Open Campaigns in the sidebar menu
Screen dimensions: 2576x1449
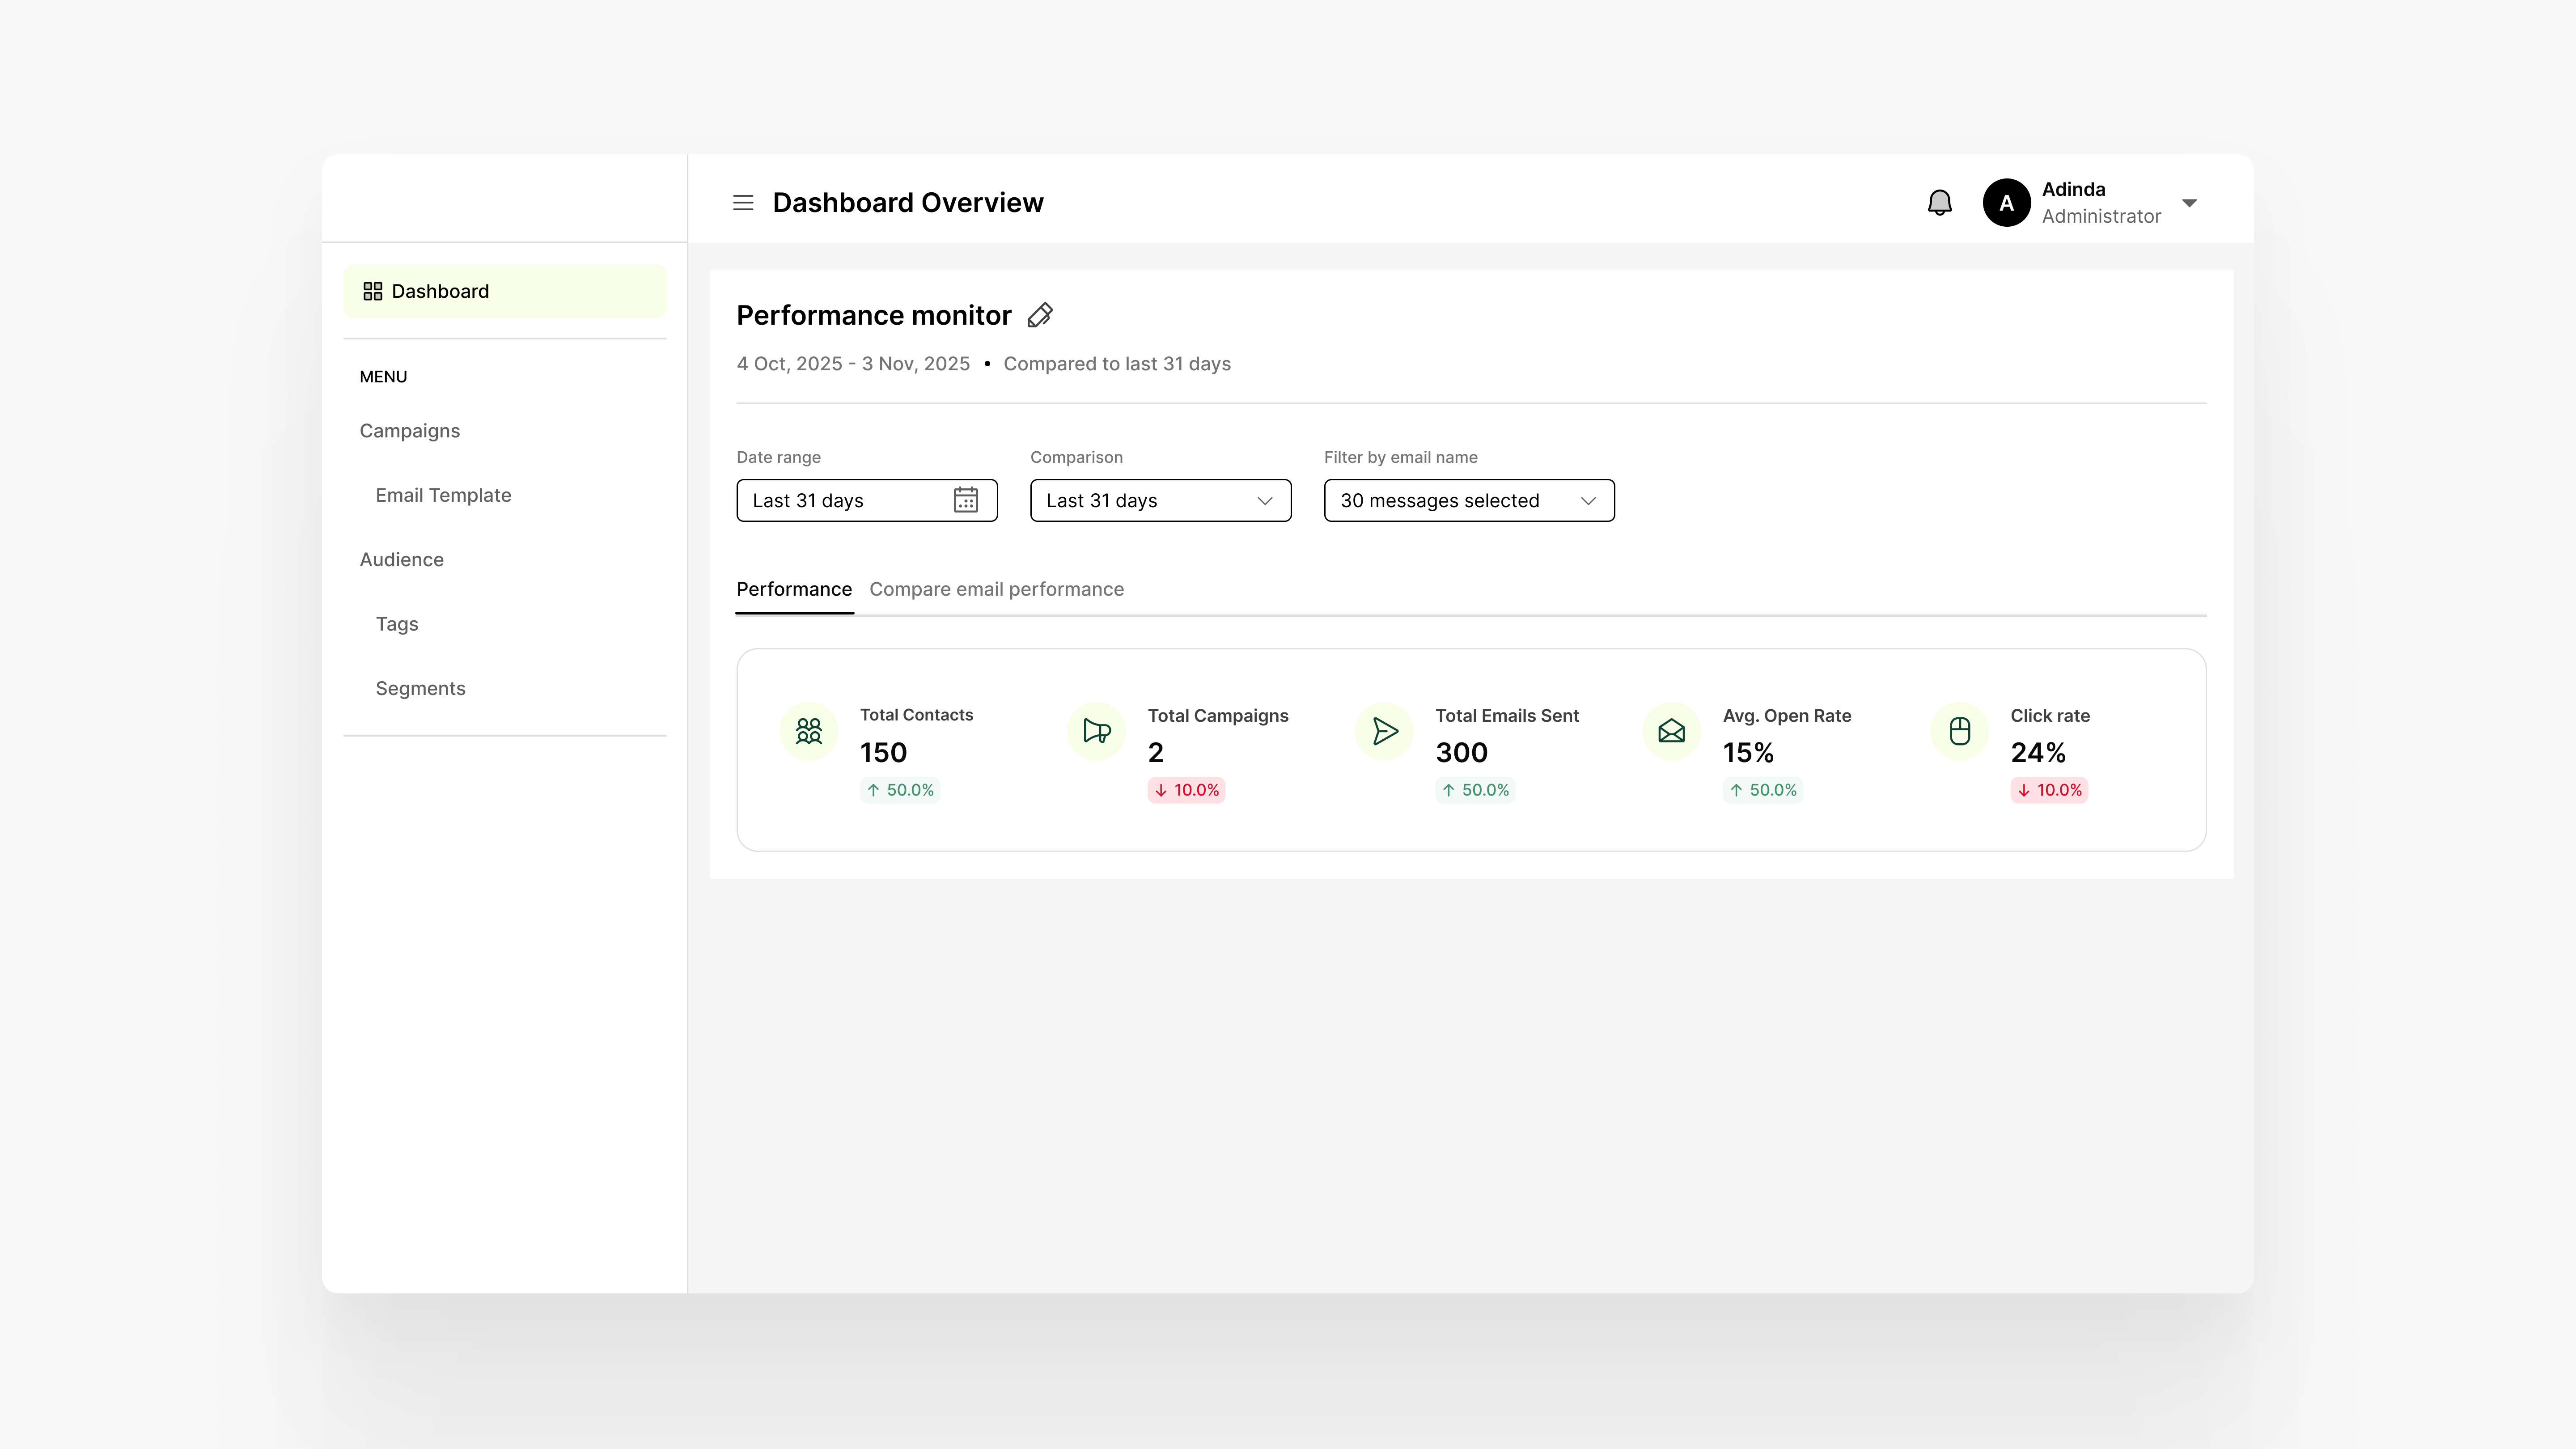tap(410, 431)
